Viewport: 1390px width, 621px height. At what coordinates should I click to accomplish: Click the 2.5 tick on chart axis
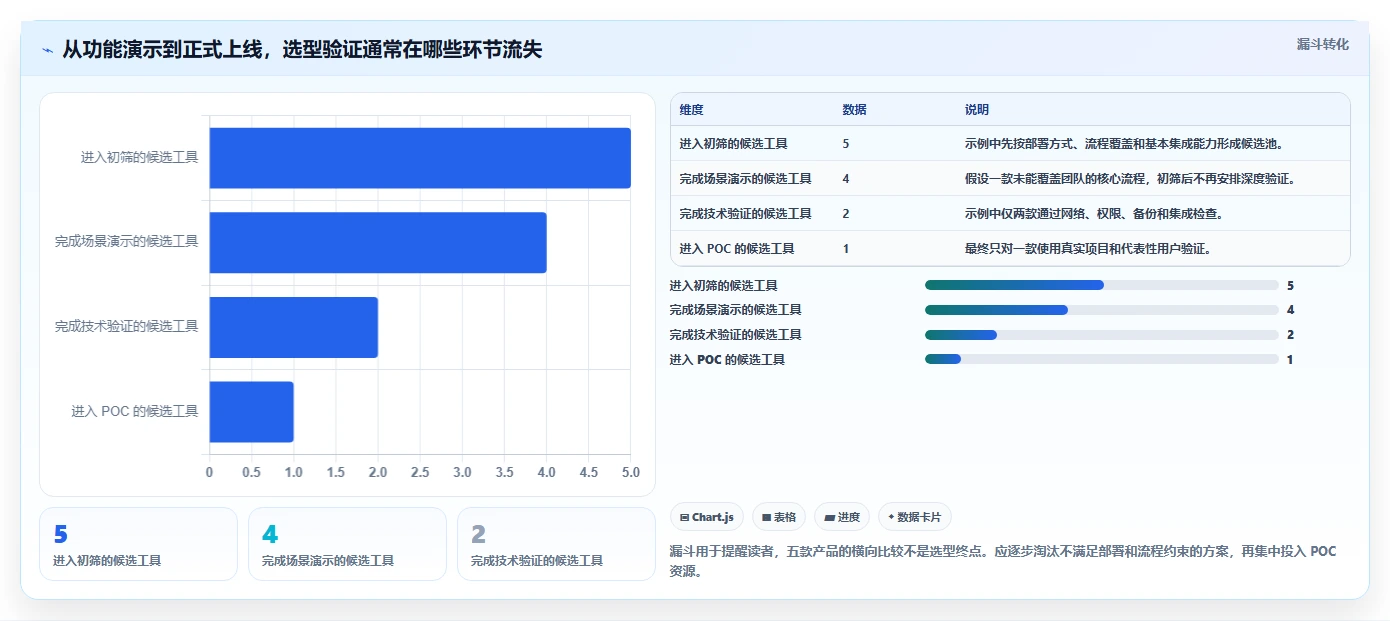(x=420, y=472)
